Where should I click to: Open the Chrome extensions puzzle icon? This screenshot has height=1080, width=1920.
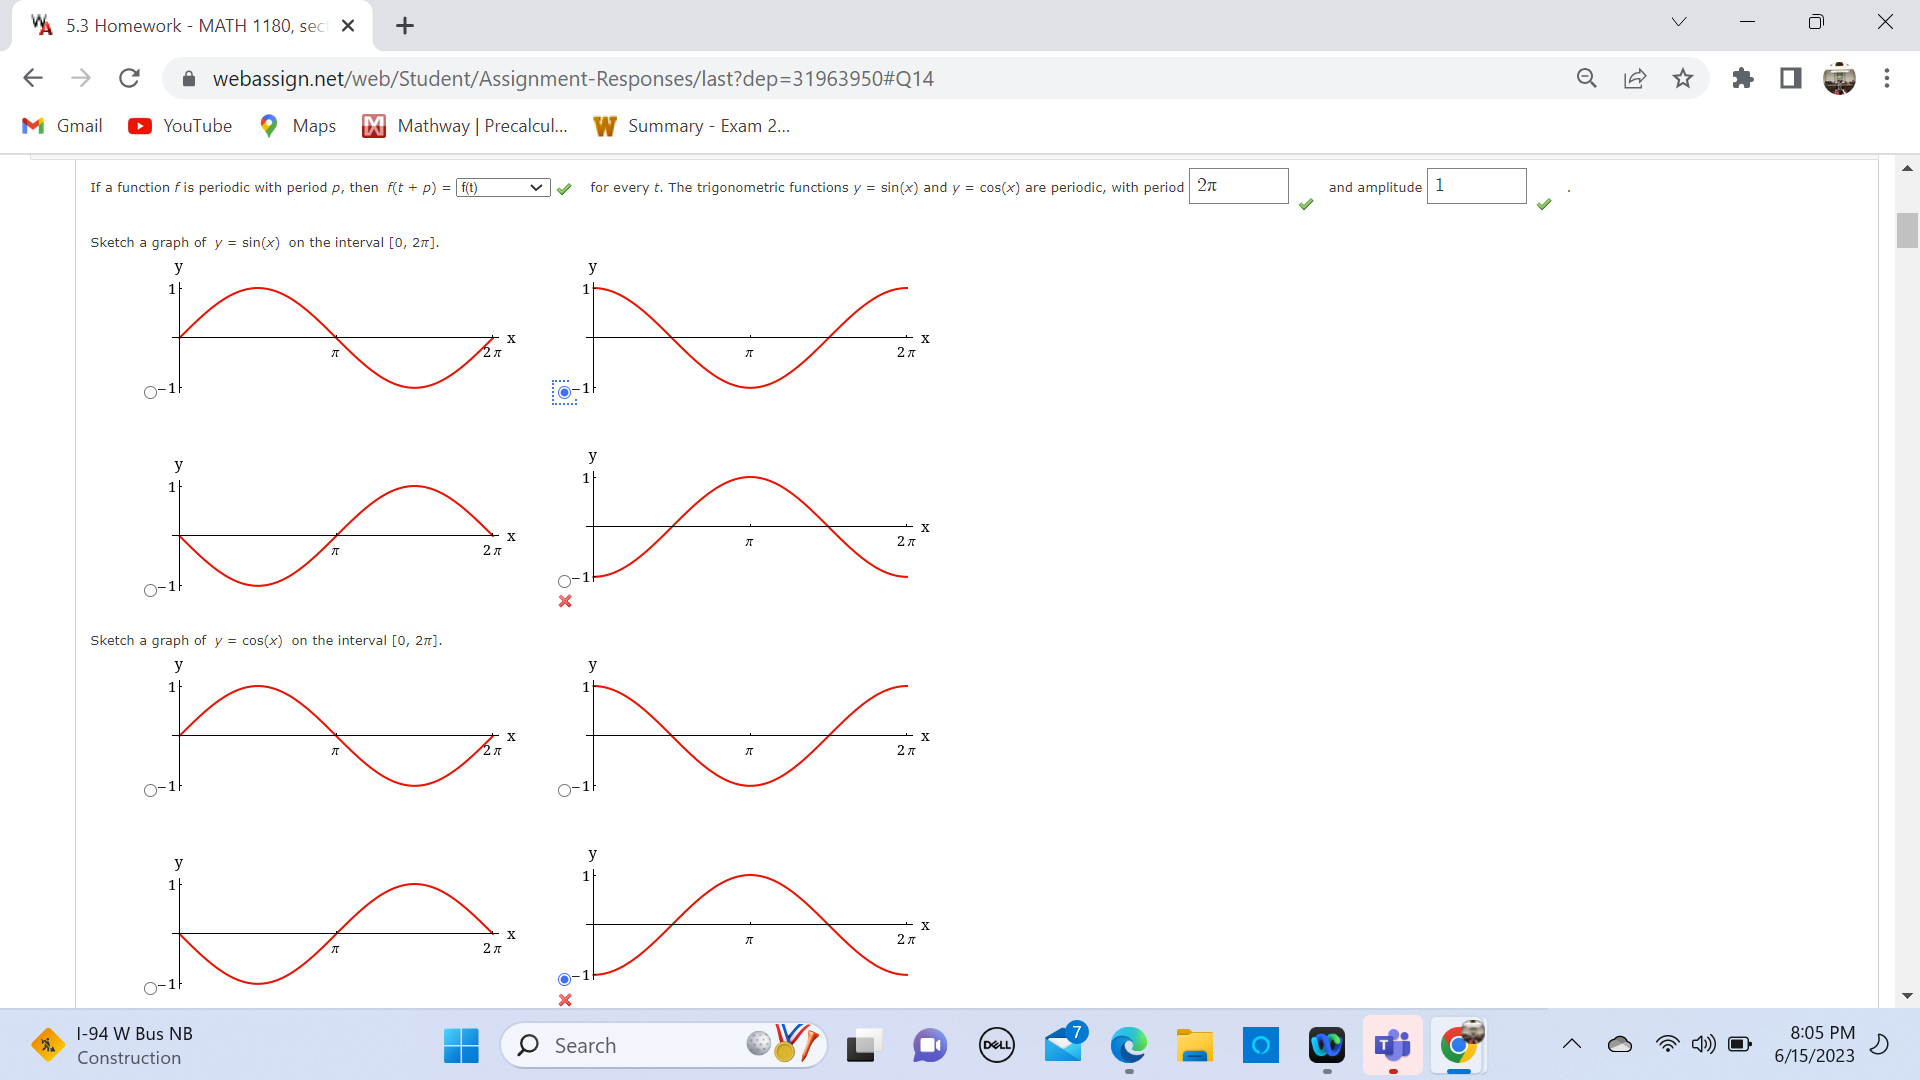point(1742,78)
